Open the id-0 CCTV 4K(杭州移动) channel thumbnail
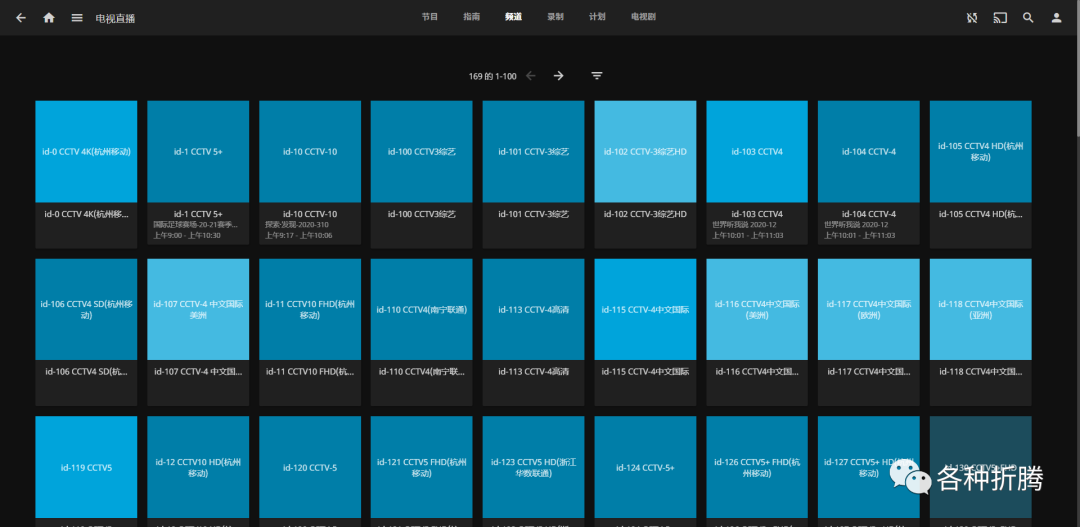The image size is (1080, 527). tap(86, 152)
